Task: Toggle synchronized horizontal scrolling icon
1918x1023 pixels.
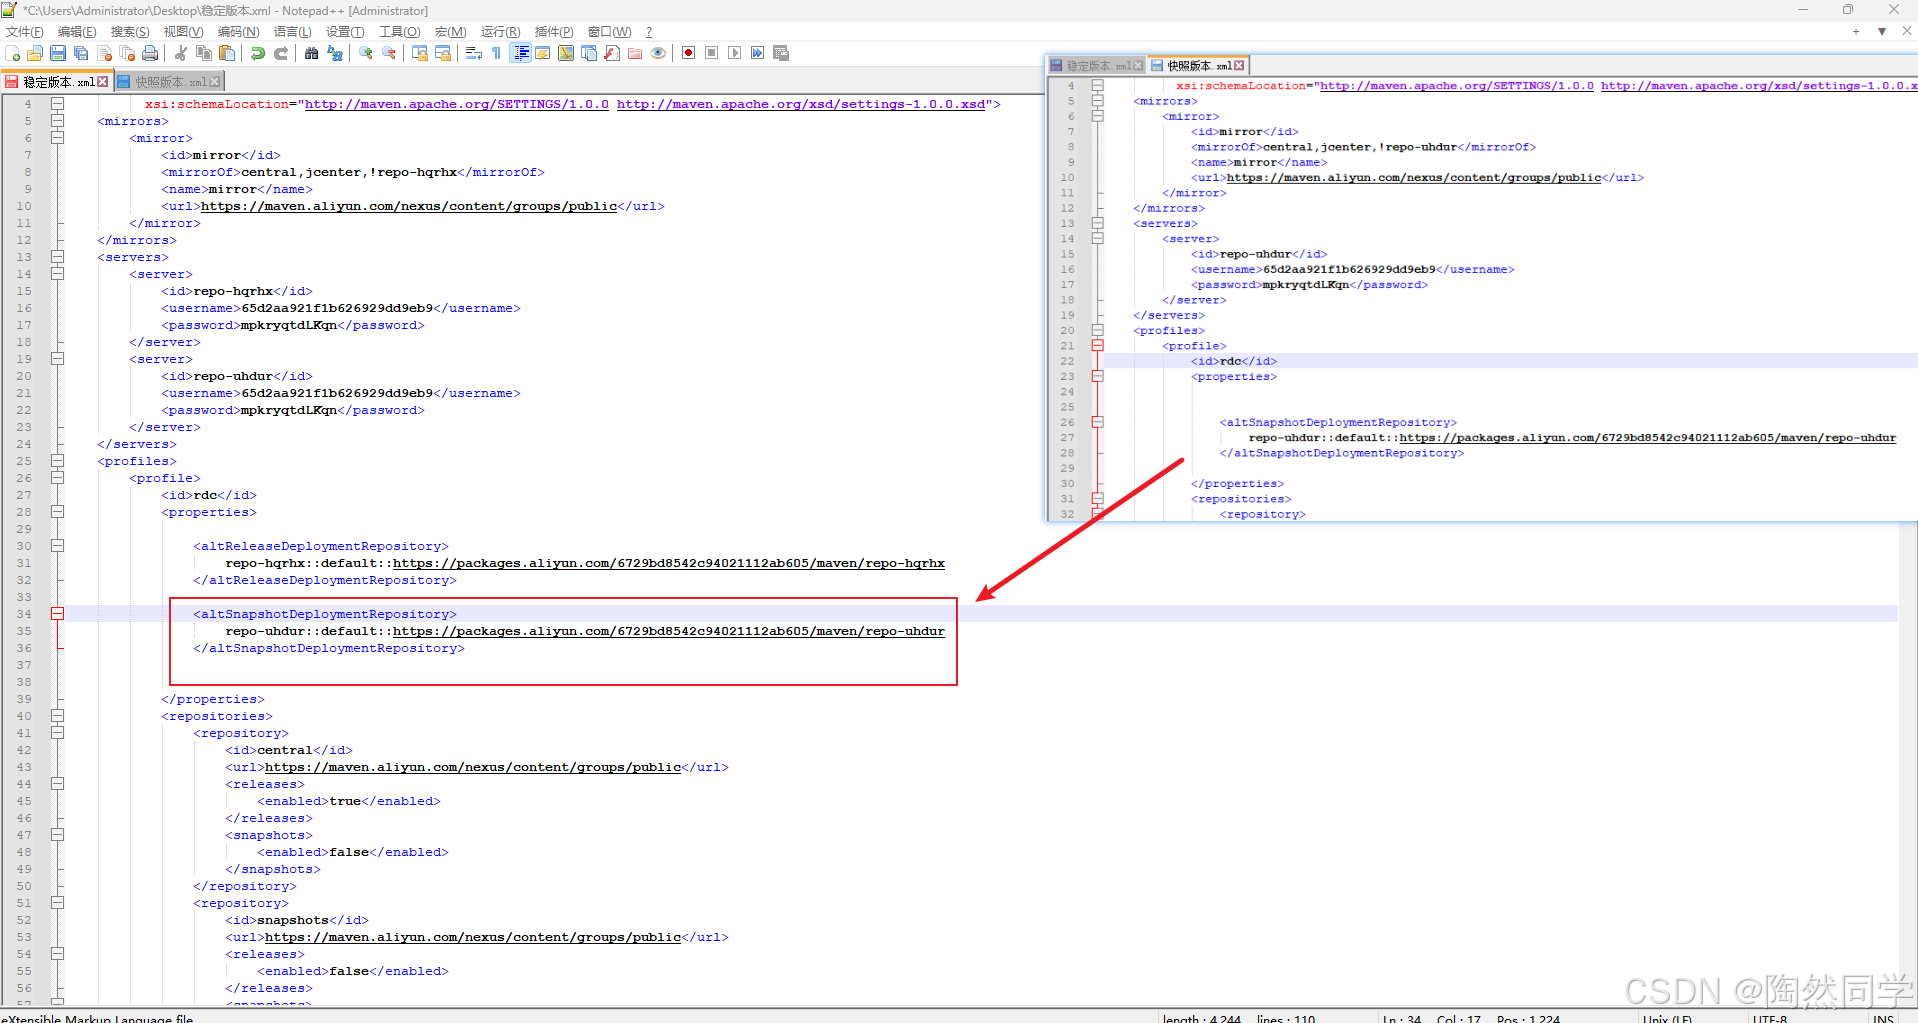Action: [x=443, y=53]
